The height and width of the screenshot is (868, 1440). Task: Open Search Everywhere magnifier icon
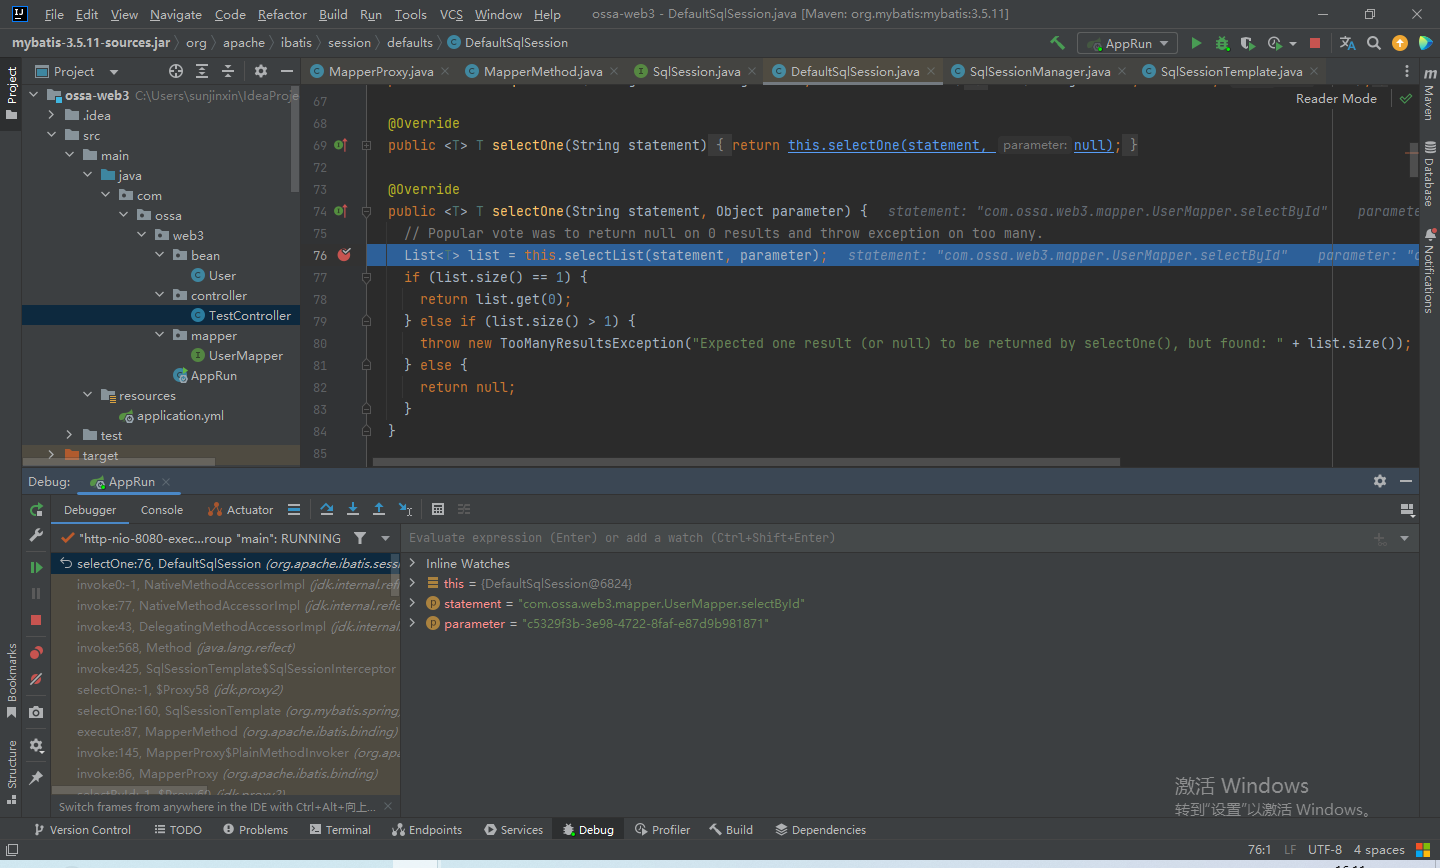click(1374, 43)
